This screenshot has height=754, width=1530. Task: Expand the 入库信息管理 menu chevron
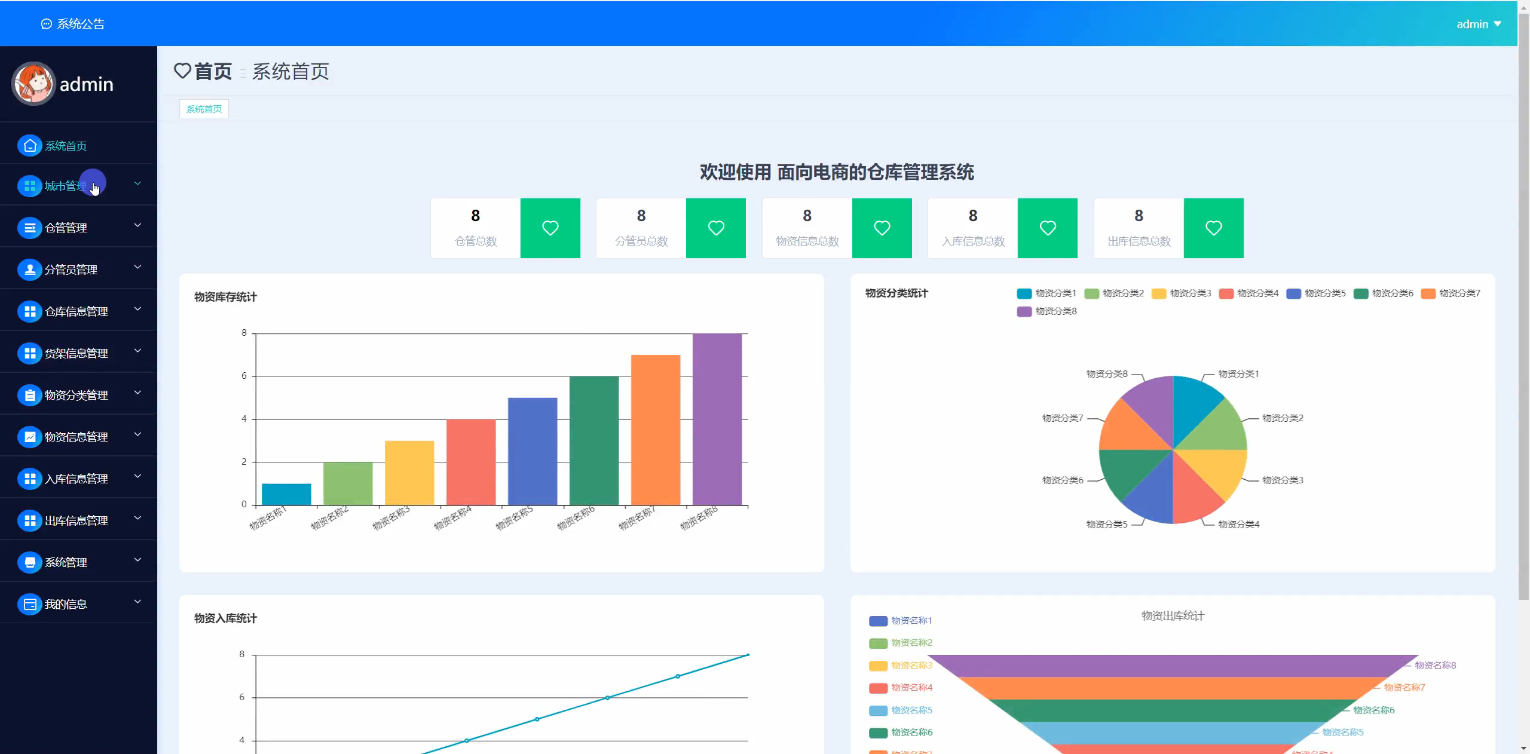(138, 477)
